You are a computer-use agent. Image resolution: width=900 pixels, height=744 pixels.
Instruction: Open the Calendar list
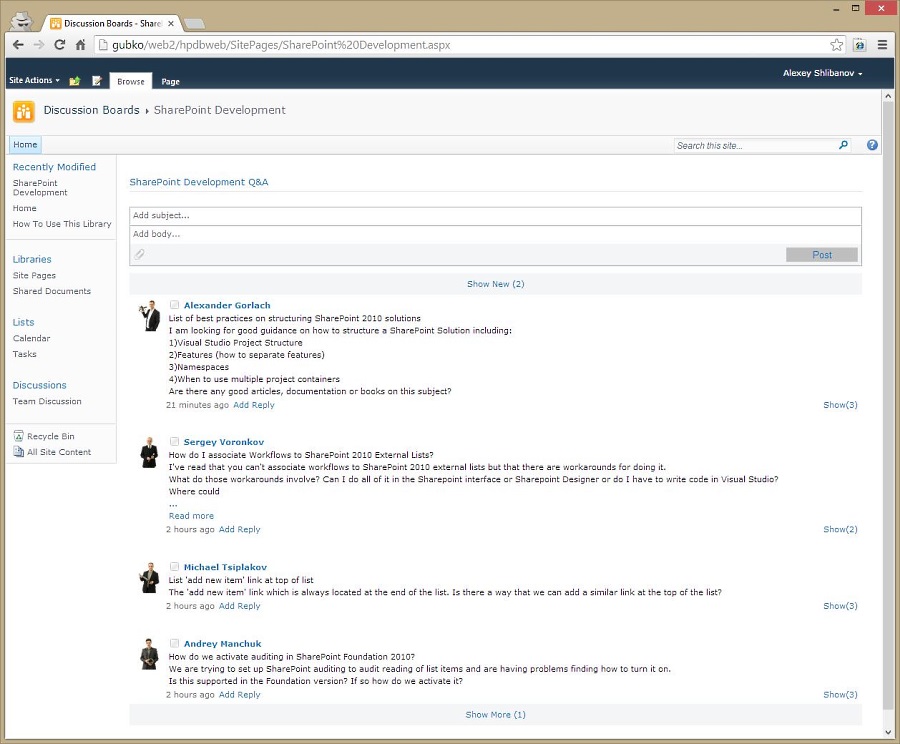[x=32, y=338]
